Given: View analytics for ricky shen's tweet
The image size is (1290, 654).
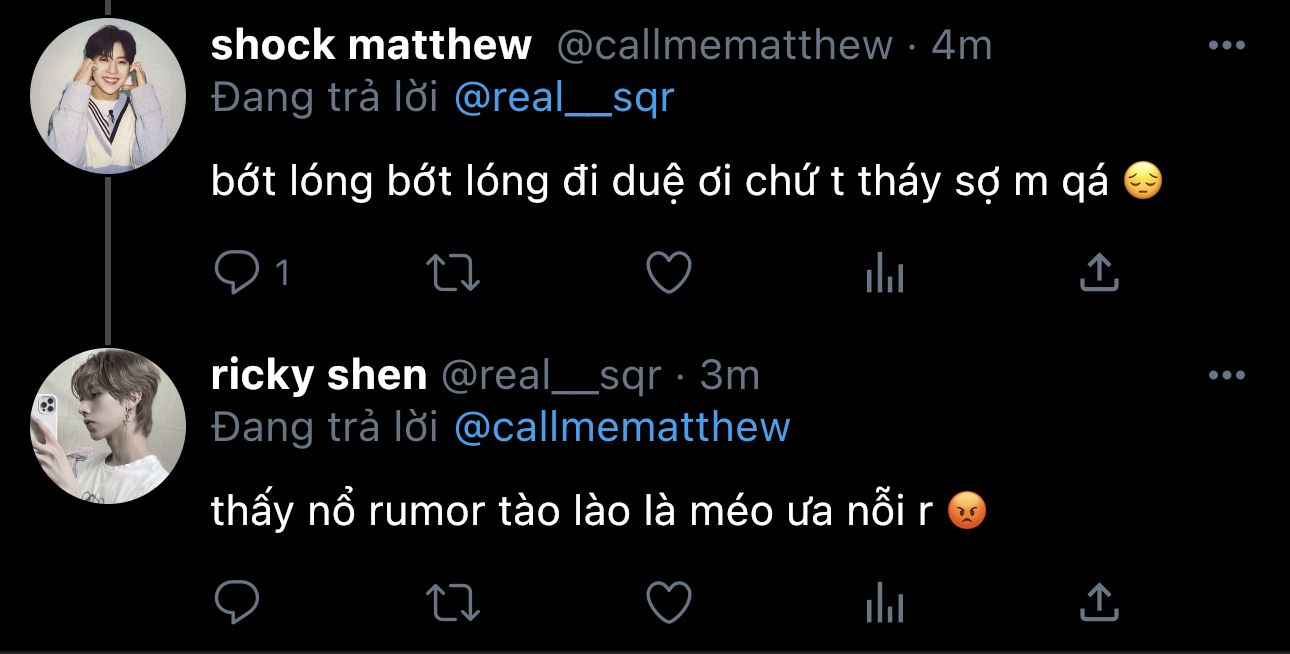Looking at the screenshot, I should (x=884, y=602).
